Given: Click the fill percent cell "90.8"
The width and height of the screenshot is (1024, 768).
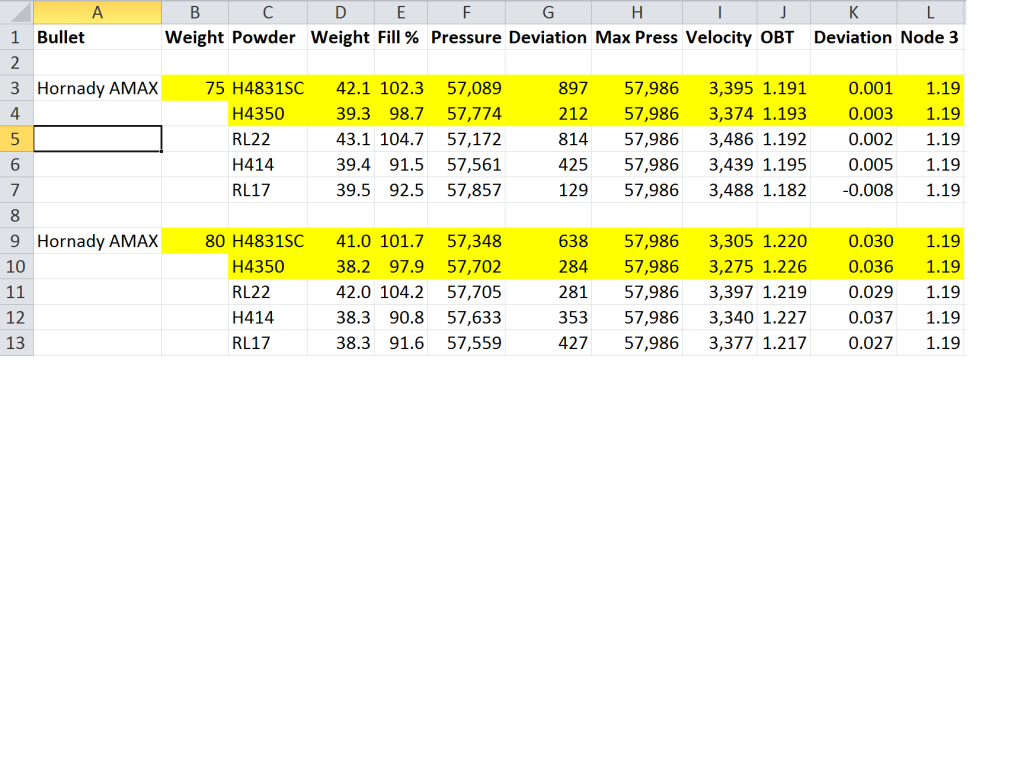Looking at the screenshot, I should (x=401, y=317).
